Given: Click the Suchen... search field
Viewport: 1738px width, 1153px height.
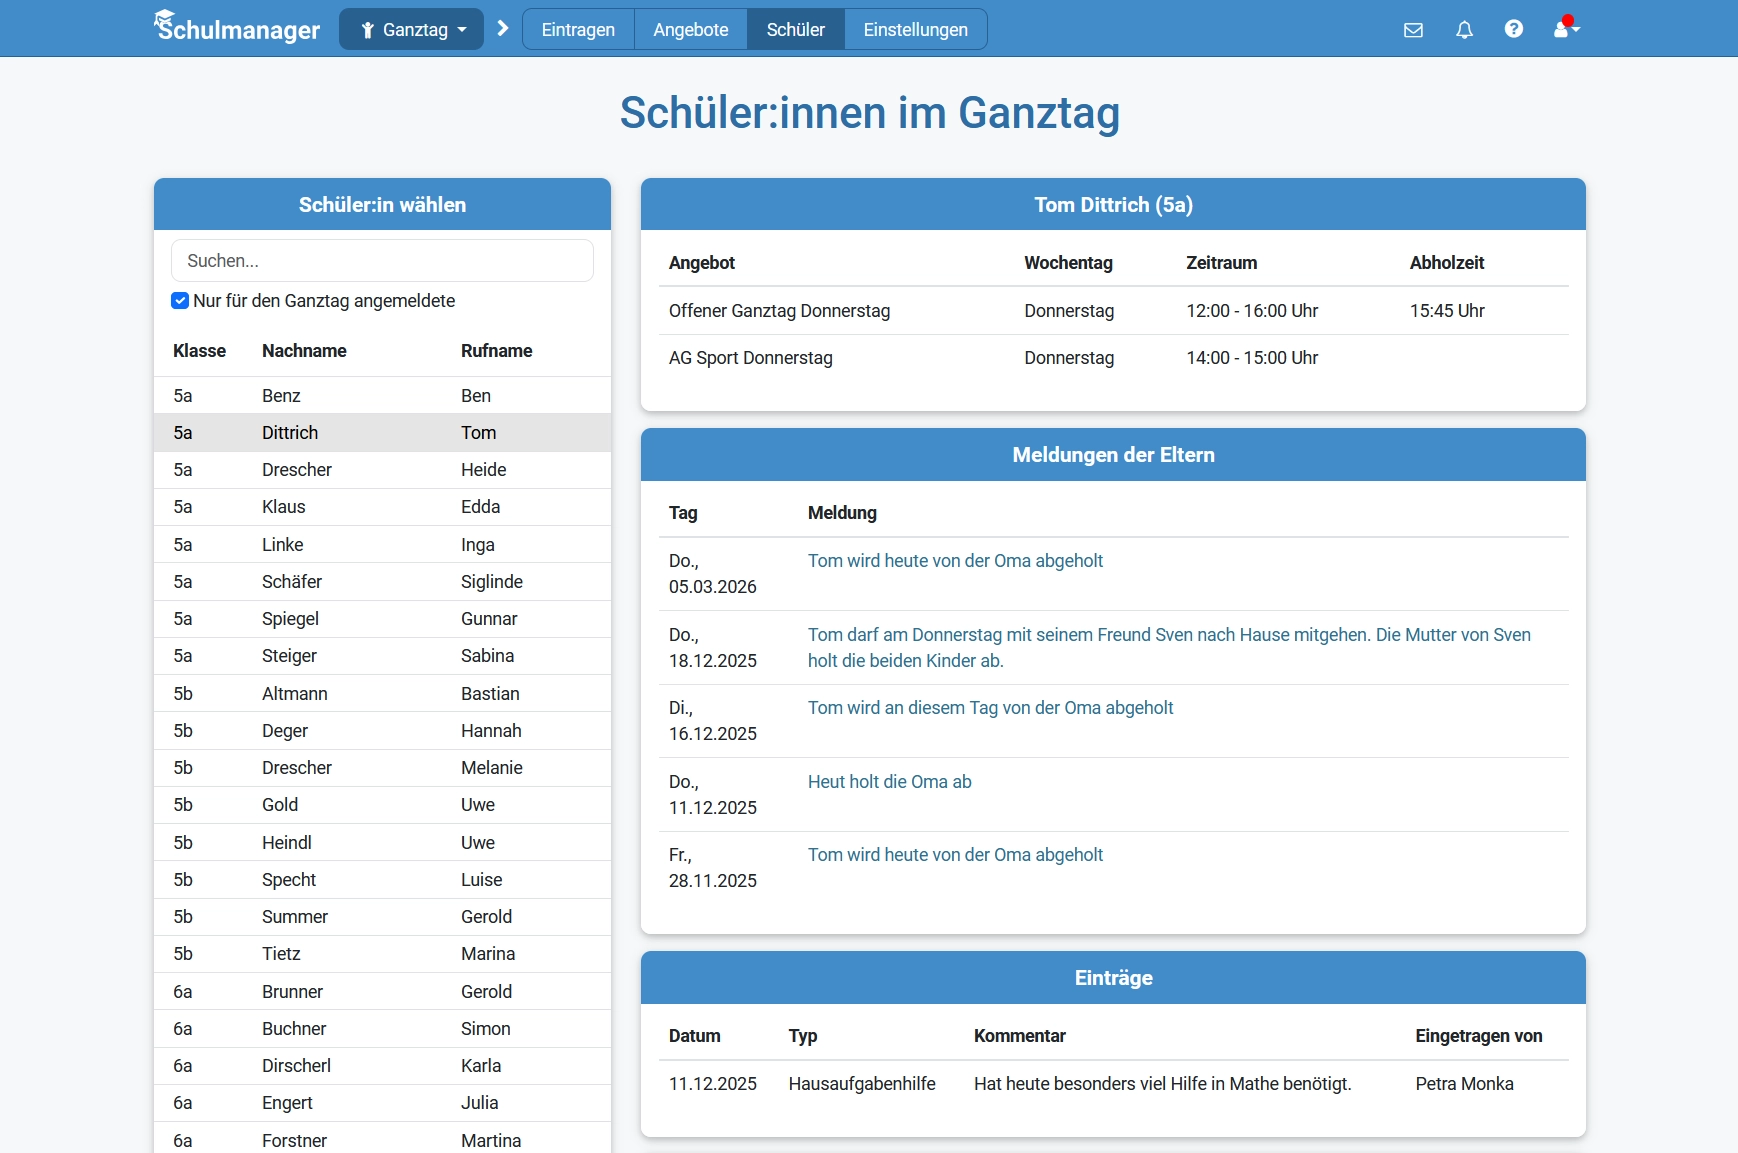Looking at the screenshot, I should [x=382, y=260].
